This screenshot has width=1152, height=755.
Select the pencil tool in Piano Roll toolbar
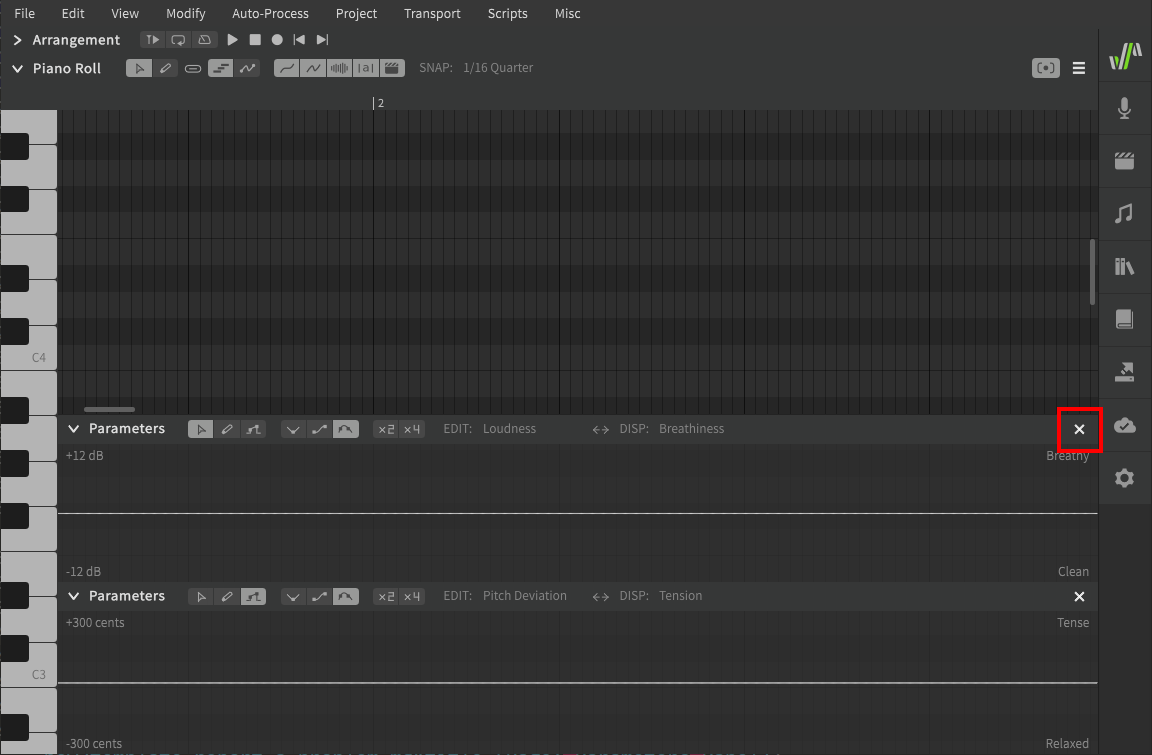point(166,68)
